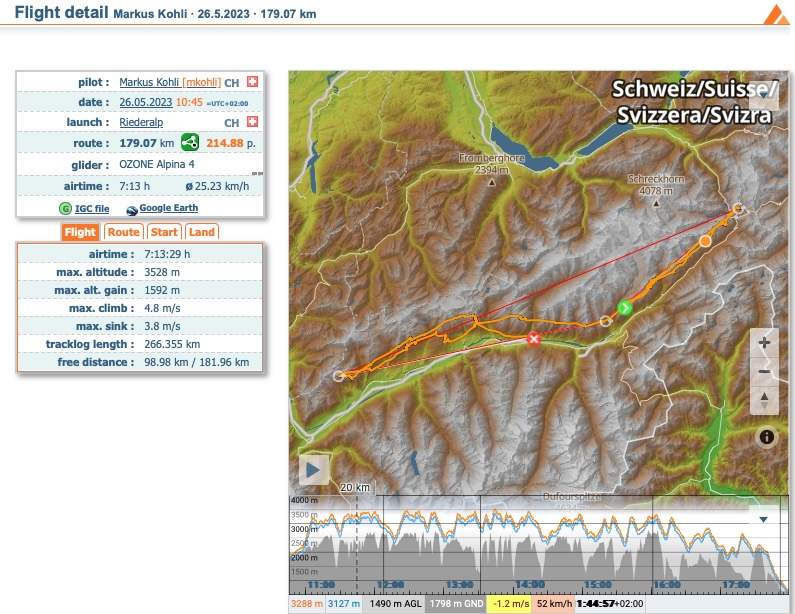Zoom out on the map
The image size is (795, 614).
pyautogui.click(x=765, y=371)
